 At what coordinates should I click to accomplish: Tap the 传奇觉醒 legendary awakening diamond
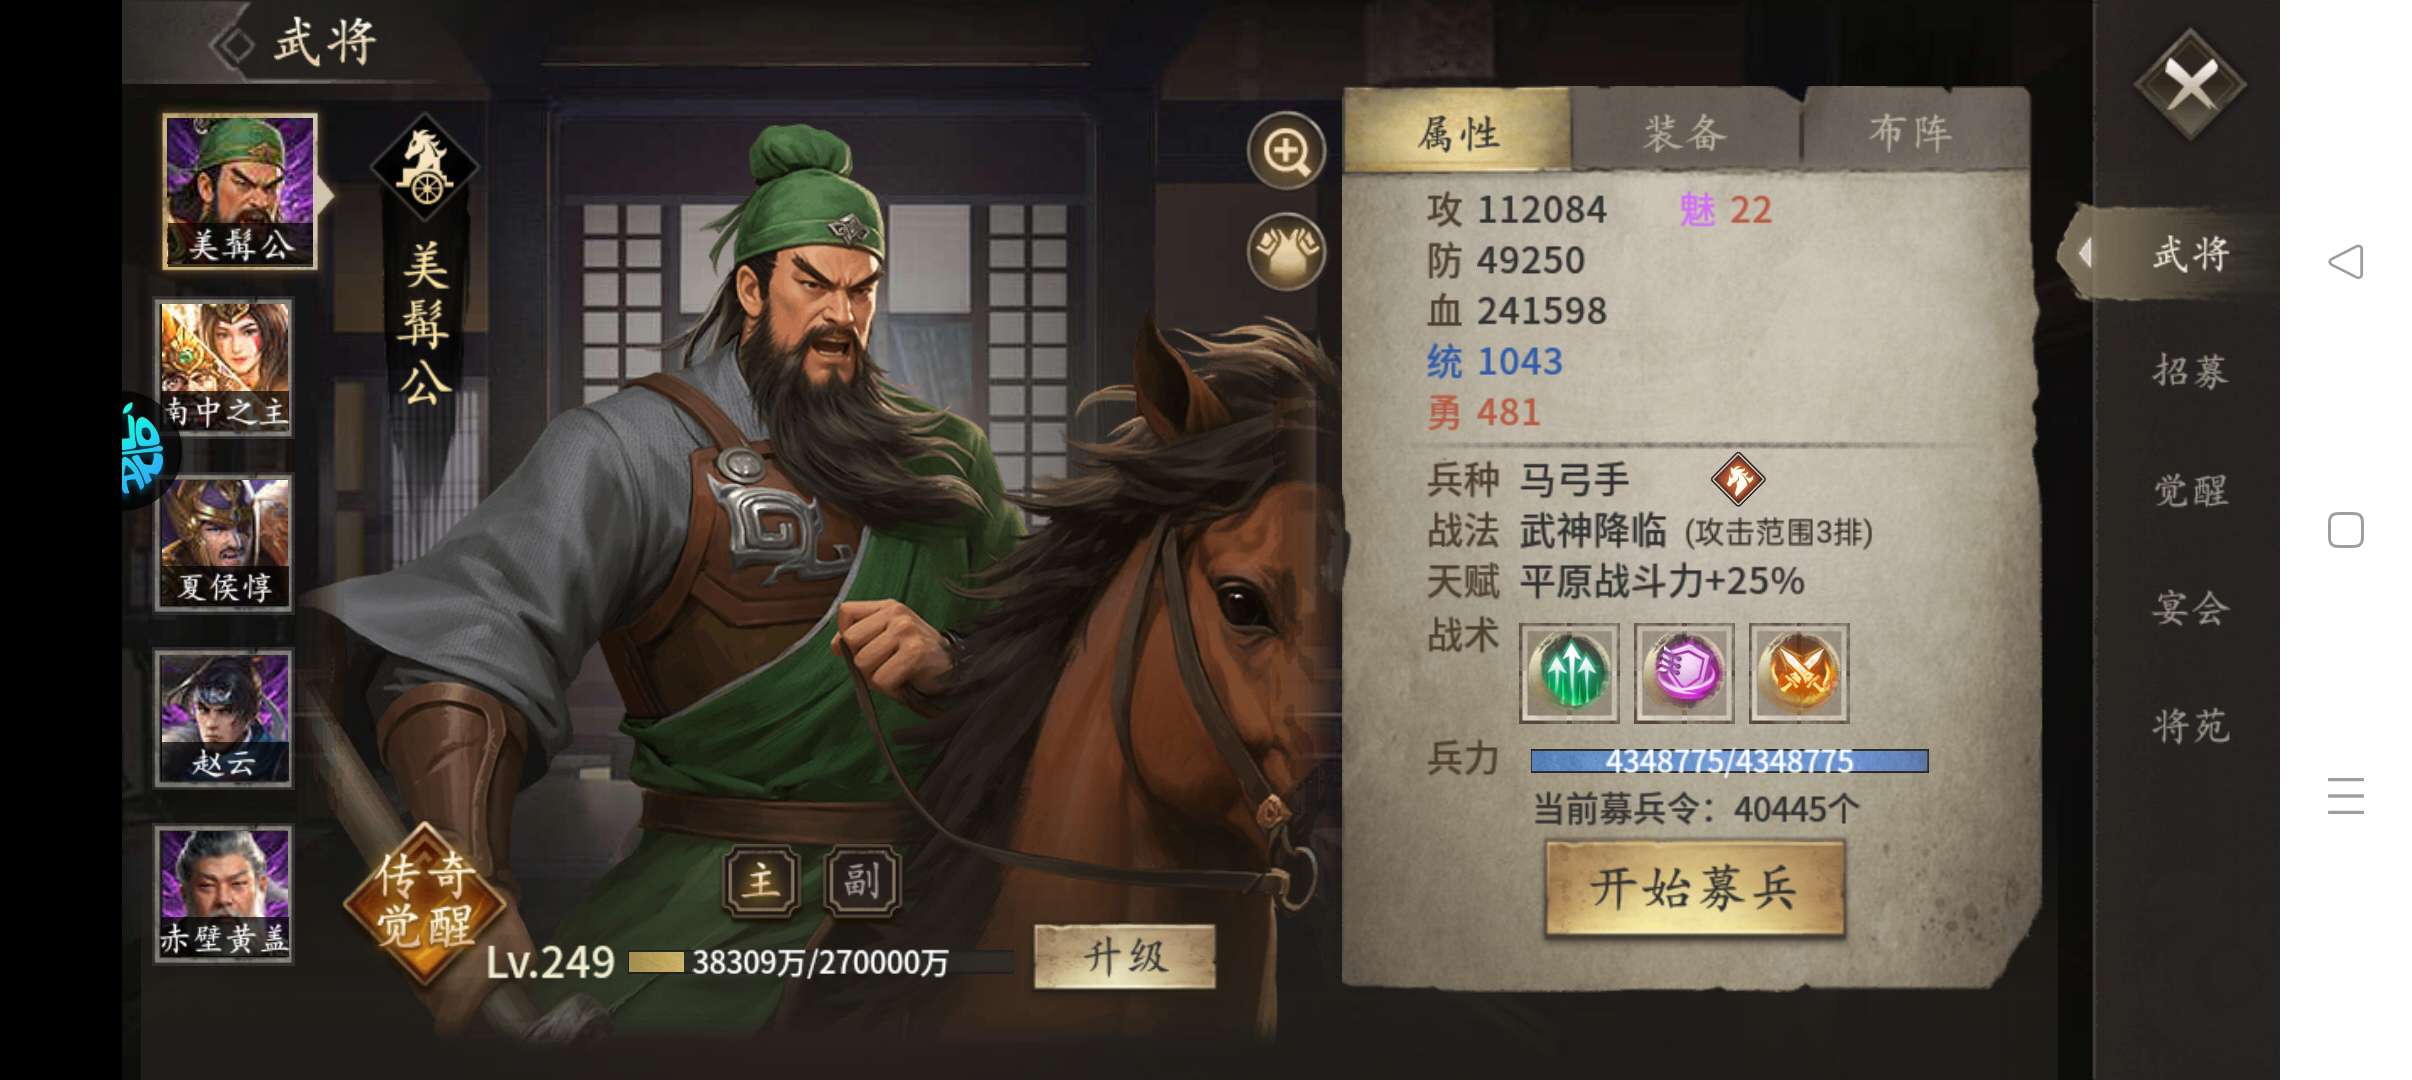pyautogui.click(x=425, y=901)
